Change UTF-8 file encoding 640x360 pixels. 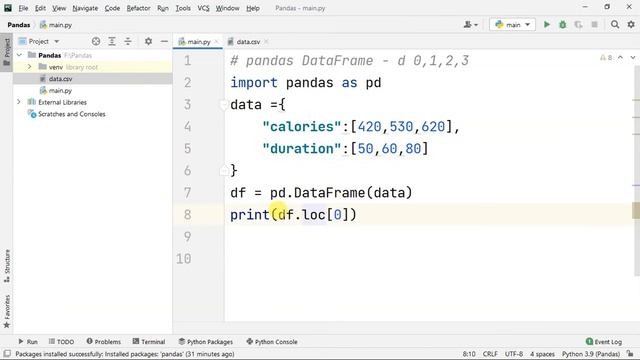pos(514,354)
